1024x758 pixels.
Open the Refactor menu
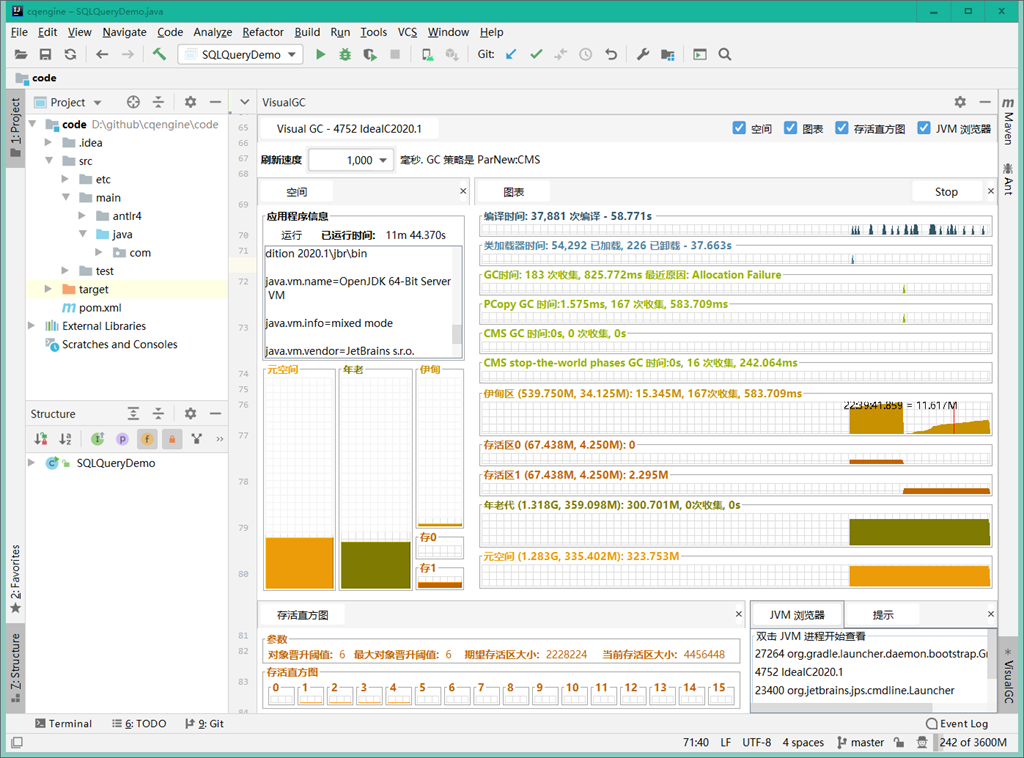pyautogui.click(x=263, y=32)
